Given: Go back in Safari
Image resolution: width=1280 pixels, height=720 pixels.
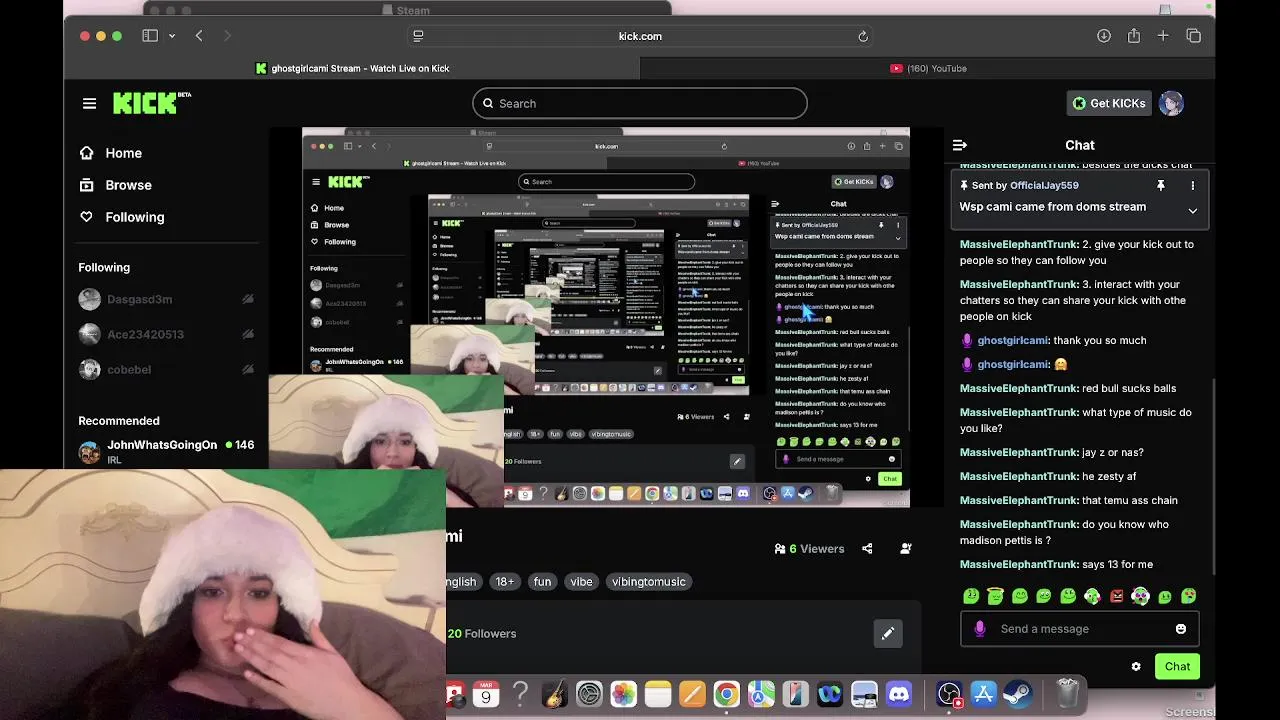Looking at the screenshot, I should [199, 36].
